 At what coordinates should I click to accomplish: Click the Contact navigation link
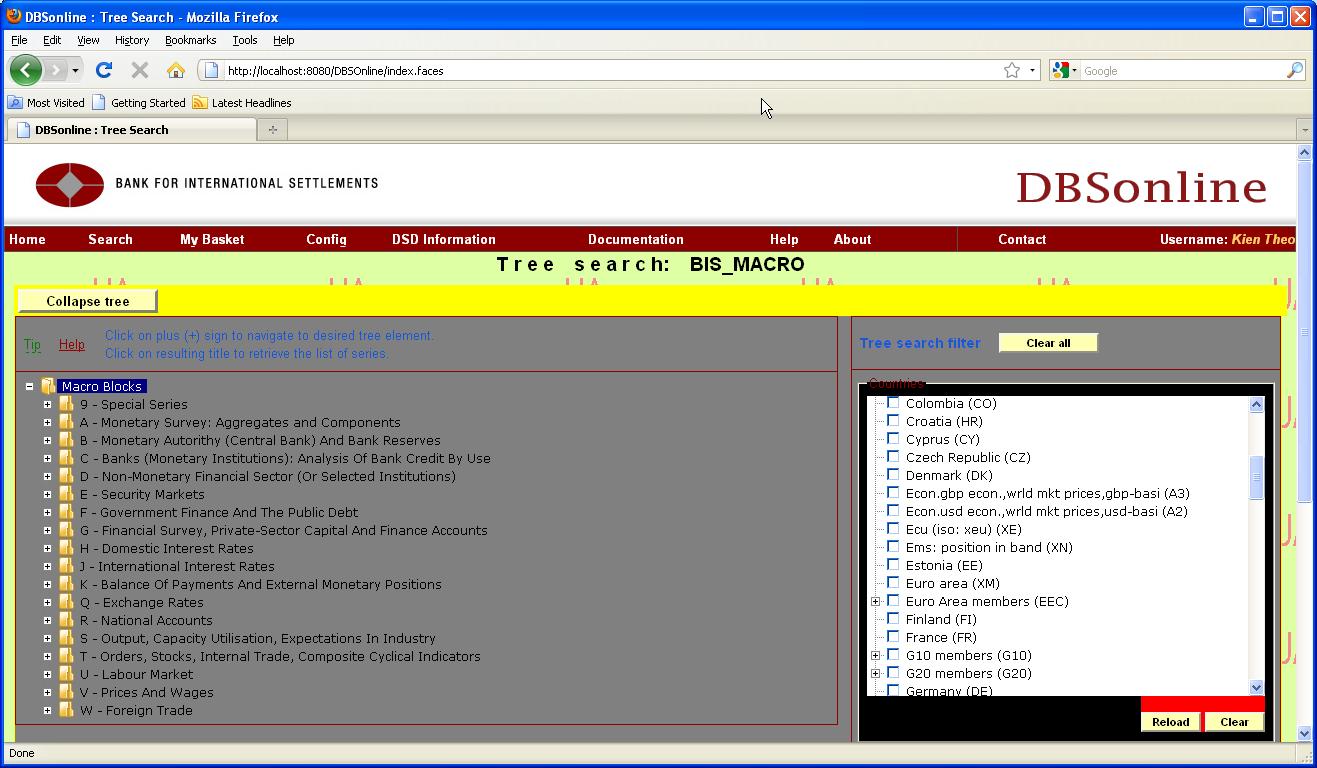point(1022,239)
